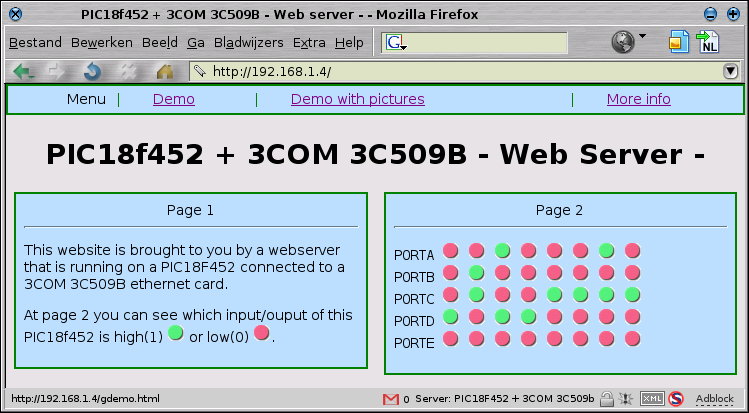Click last PORTE red indicator

[x=632, y=339]
